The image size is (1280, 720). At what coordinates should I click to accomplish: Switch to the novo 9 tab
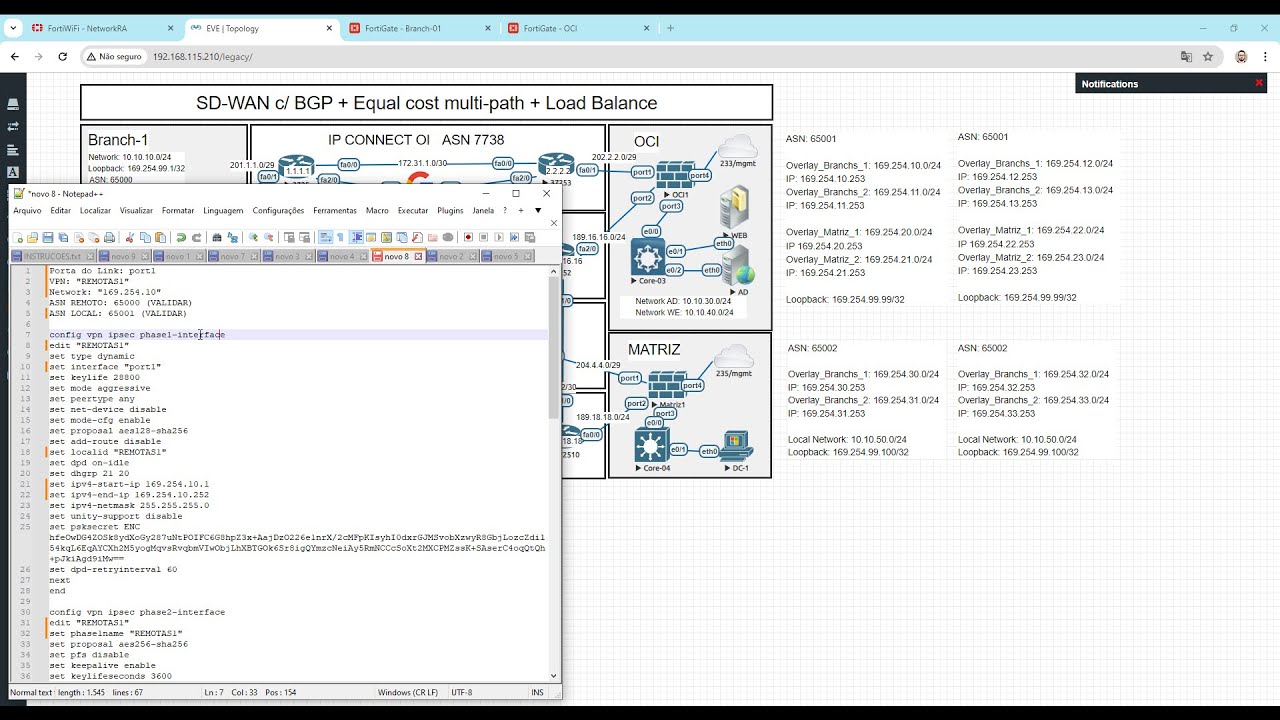point(123,256)
